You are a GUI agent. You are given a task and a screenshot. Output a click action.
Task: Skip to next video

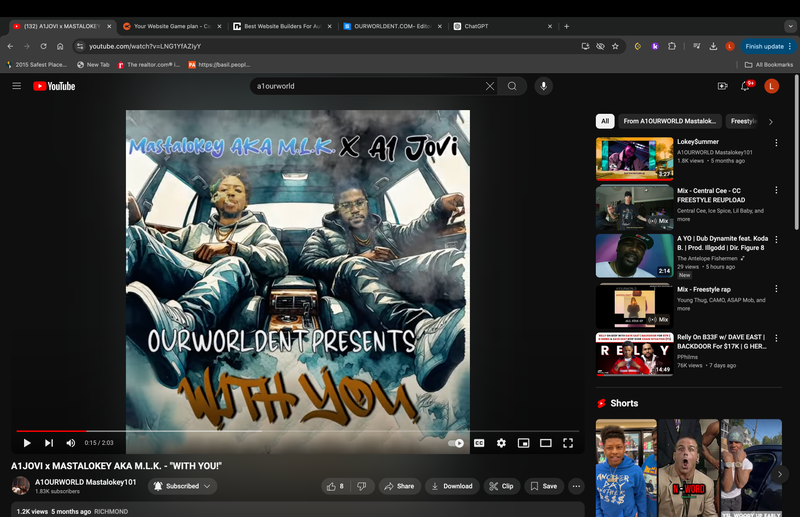[x=48, y=443]
